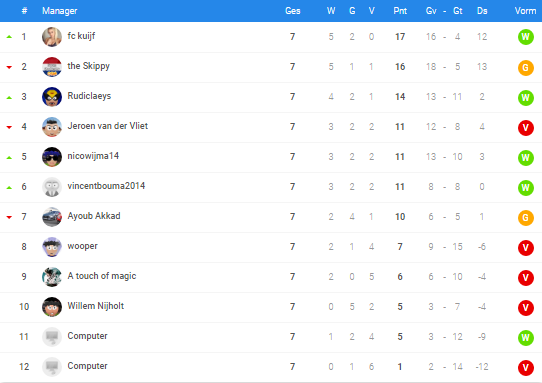Sort by the Manager column header
Screen dimensions: 542x383
tap(59, 11)
